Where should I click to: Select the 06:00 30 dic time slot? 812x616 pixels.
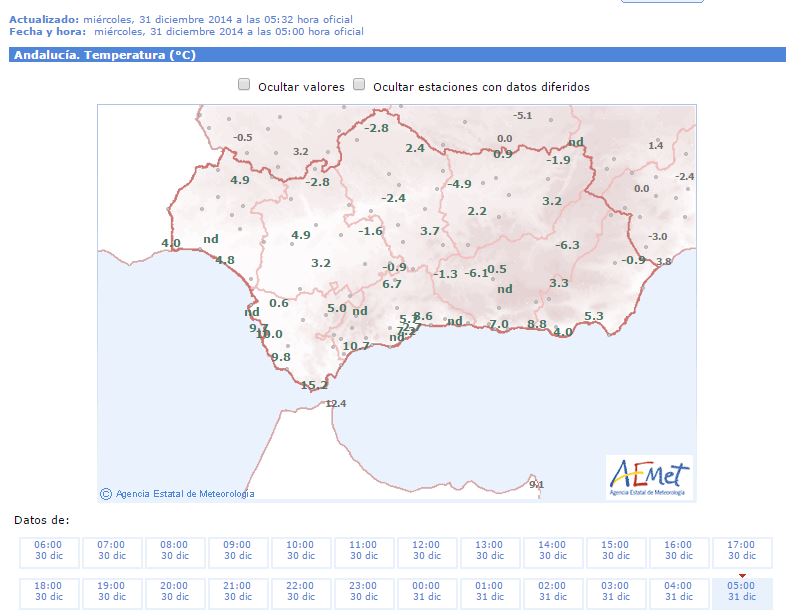(48, 551)
